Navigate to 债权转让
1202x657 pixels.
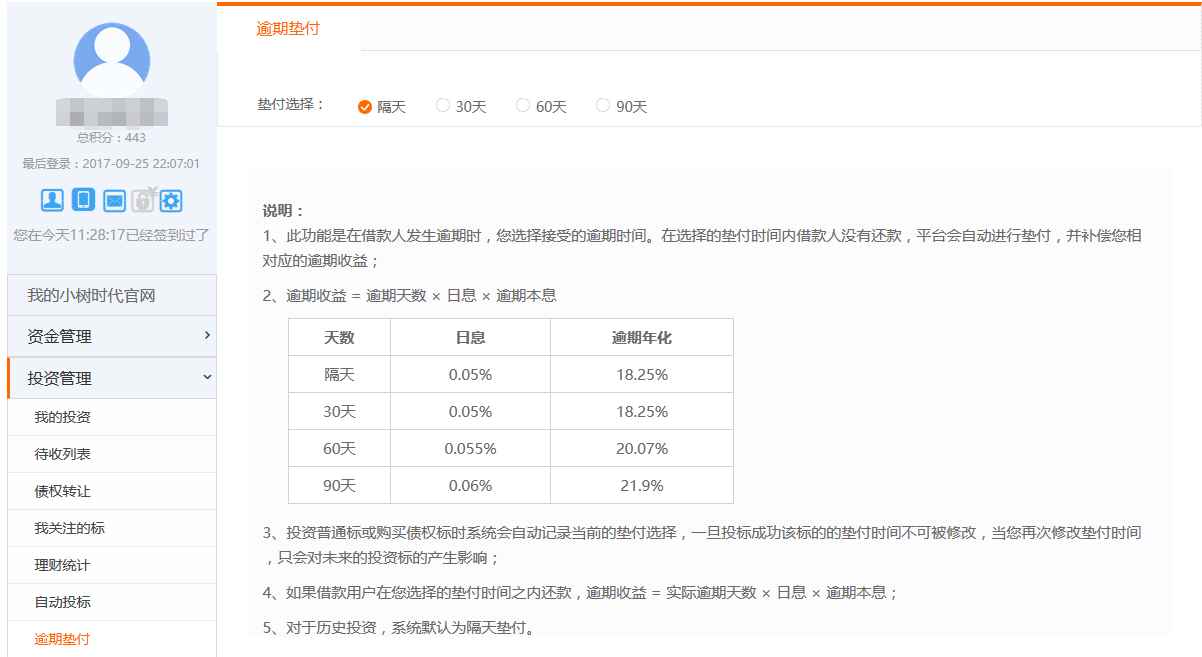[62, 491]
